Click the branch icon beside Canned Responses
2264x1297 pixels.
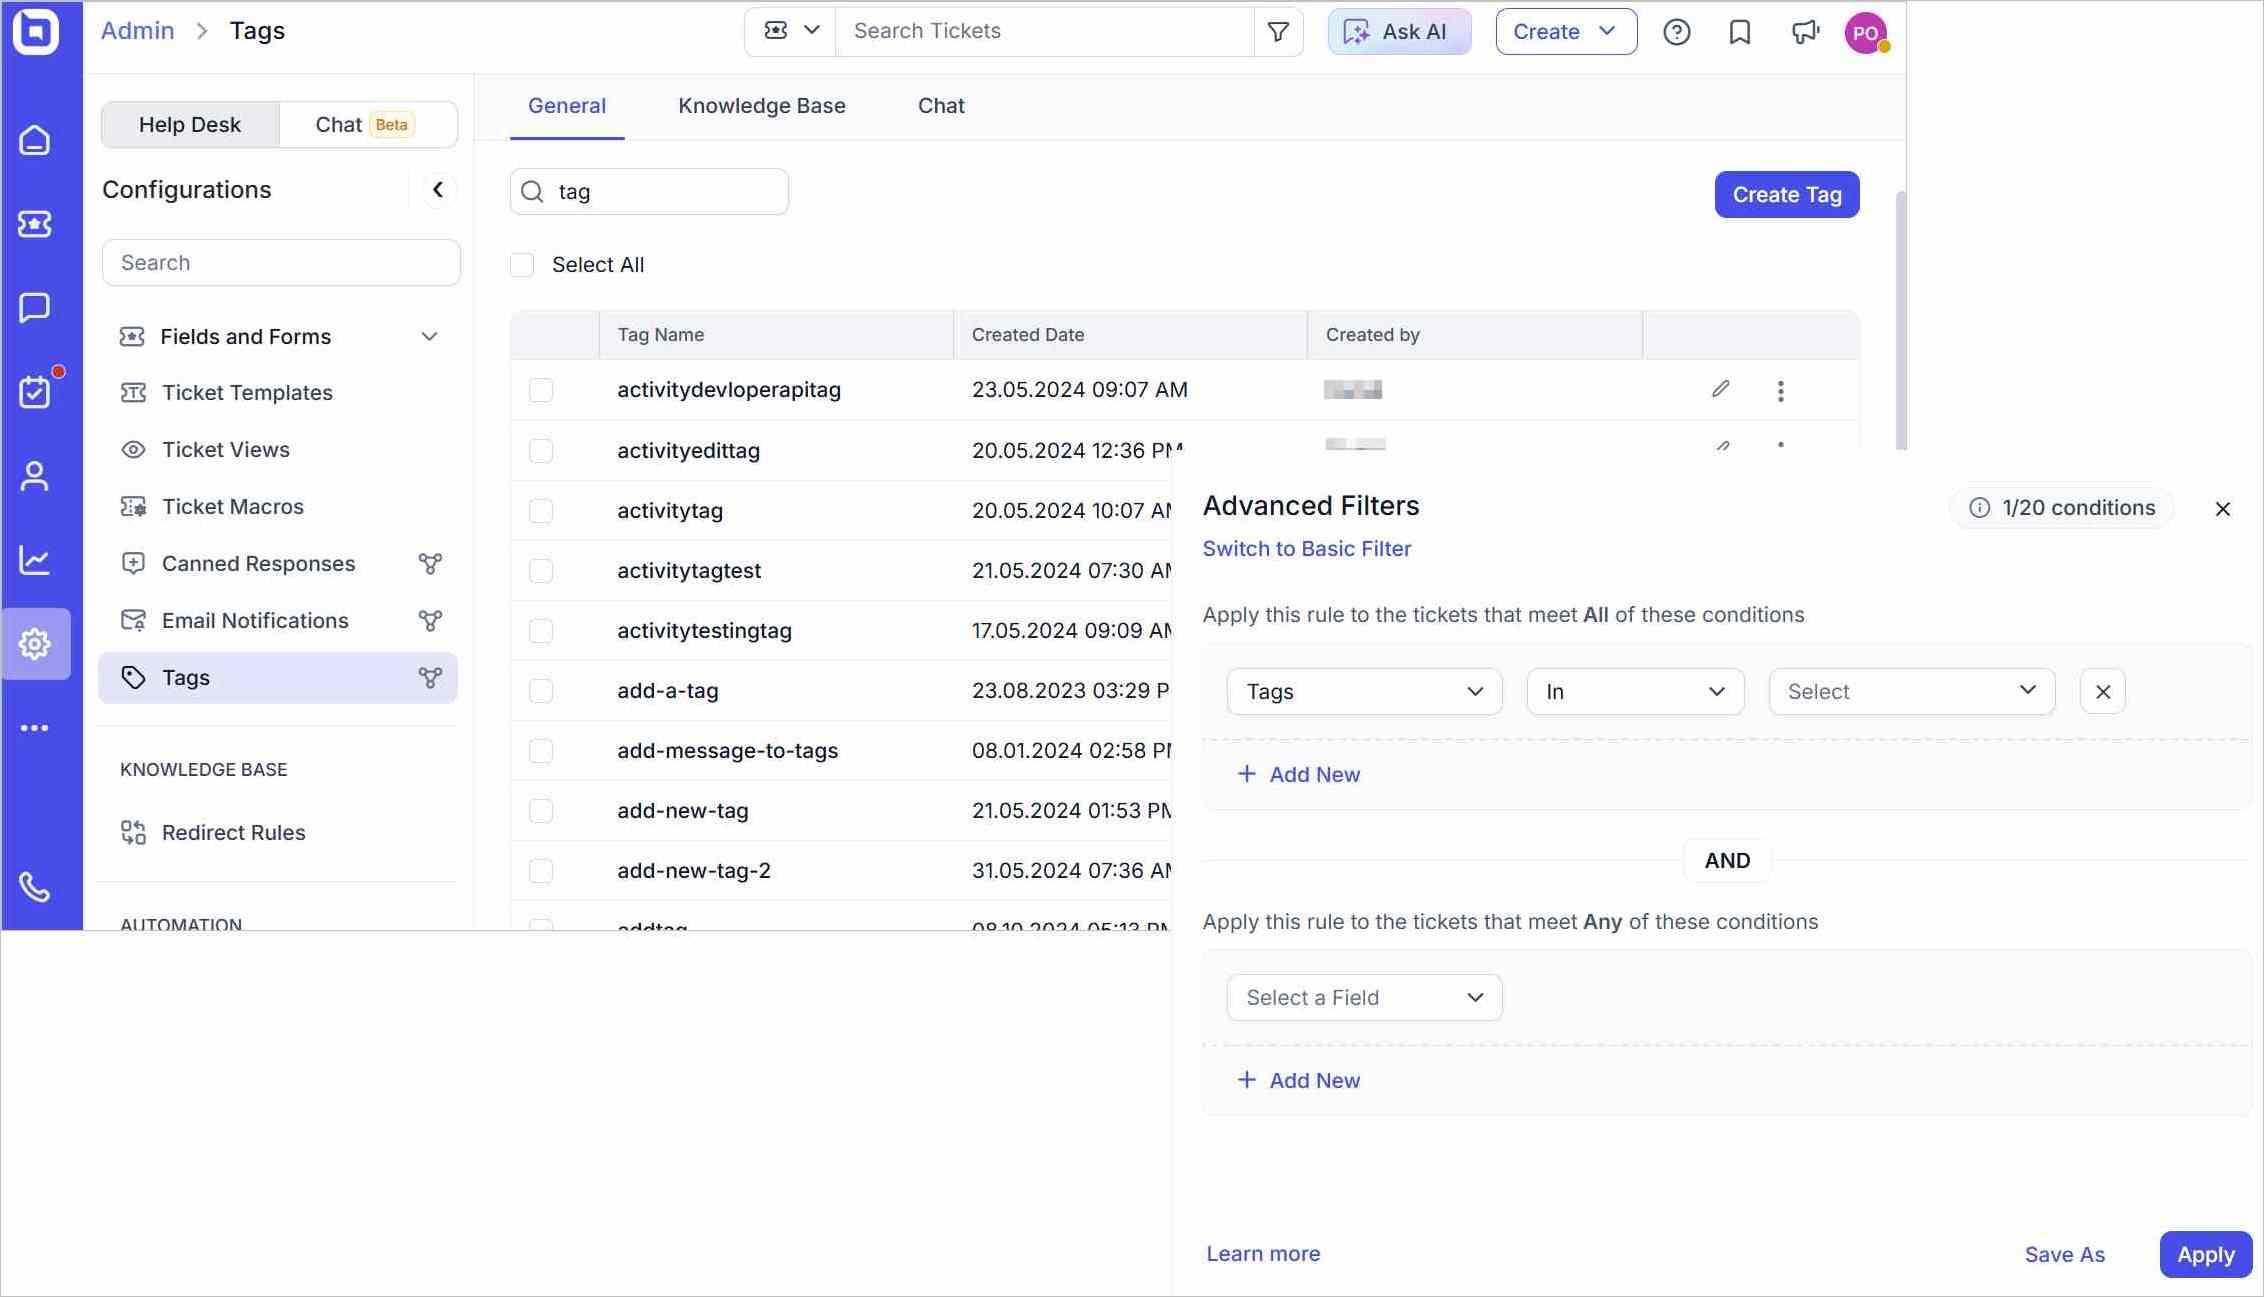[x=430, y=564]
